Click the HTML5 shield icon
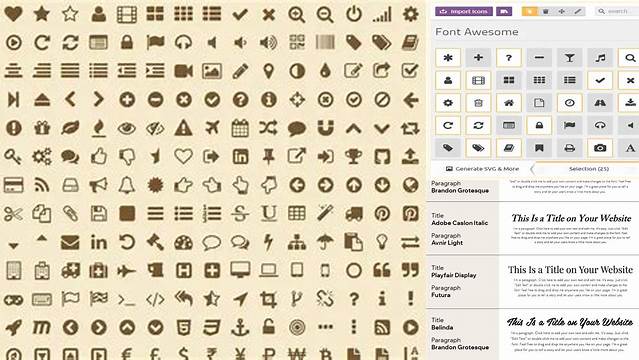This screenshot has height=360, width=639. [x=183, y=327]
